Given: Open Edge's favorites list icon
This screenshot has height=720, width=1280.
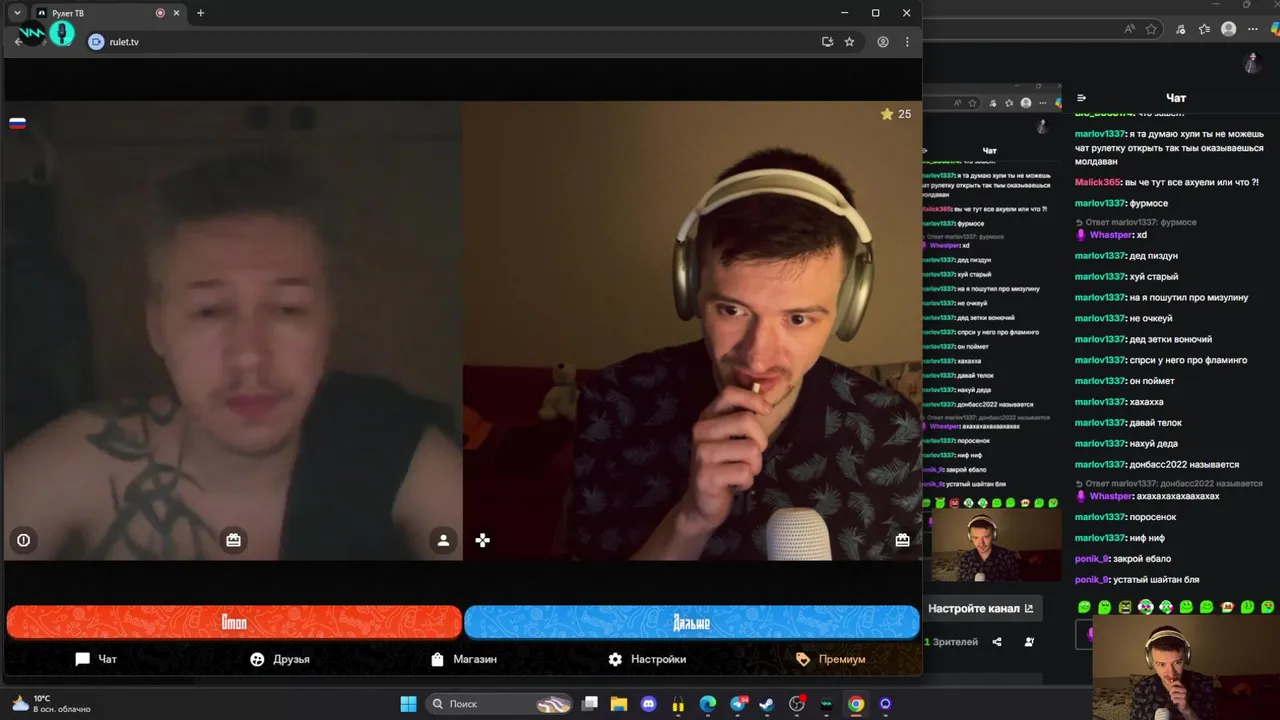Looking at the screenshot, I should pos(1204,29).
